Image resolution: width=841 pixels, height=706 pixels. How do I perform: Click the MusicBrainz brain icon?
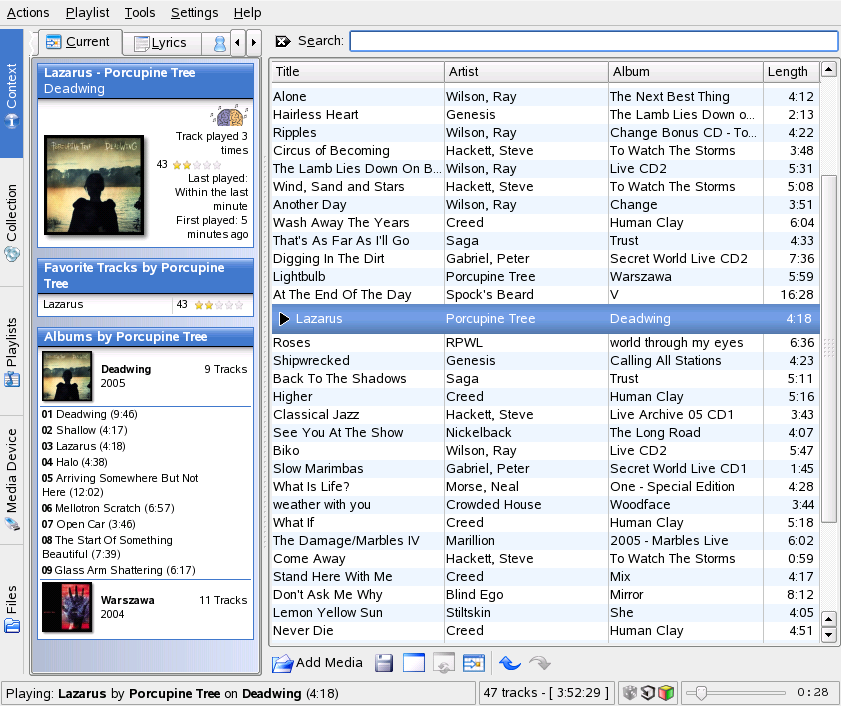[229, 116]
